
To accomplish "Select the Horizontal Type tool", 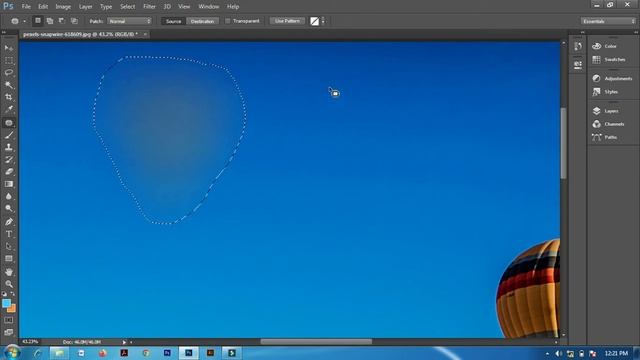I will click(x=9, y=234).
